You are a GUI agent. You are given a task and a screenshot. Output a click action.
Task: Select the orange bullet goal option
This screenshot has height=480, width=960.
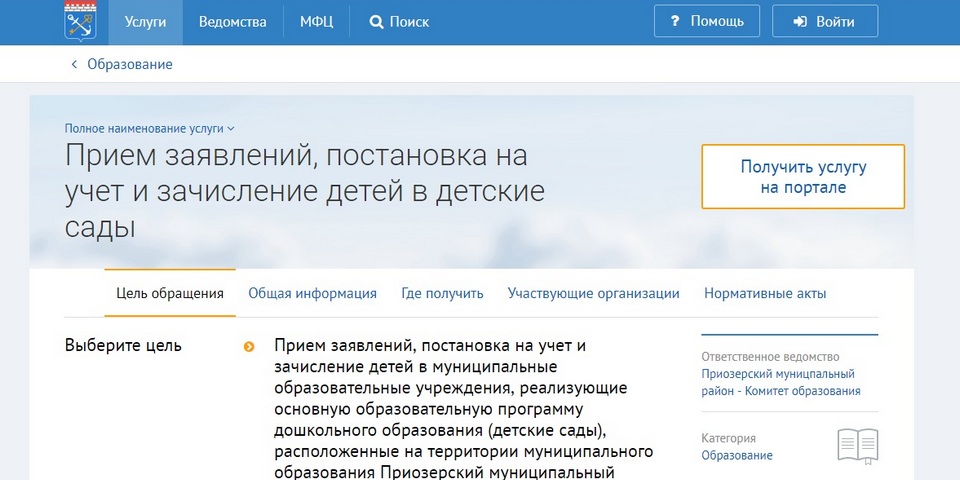pos(248,347)
